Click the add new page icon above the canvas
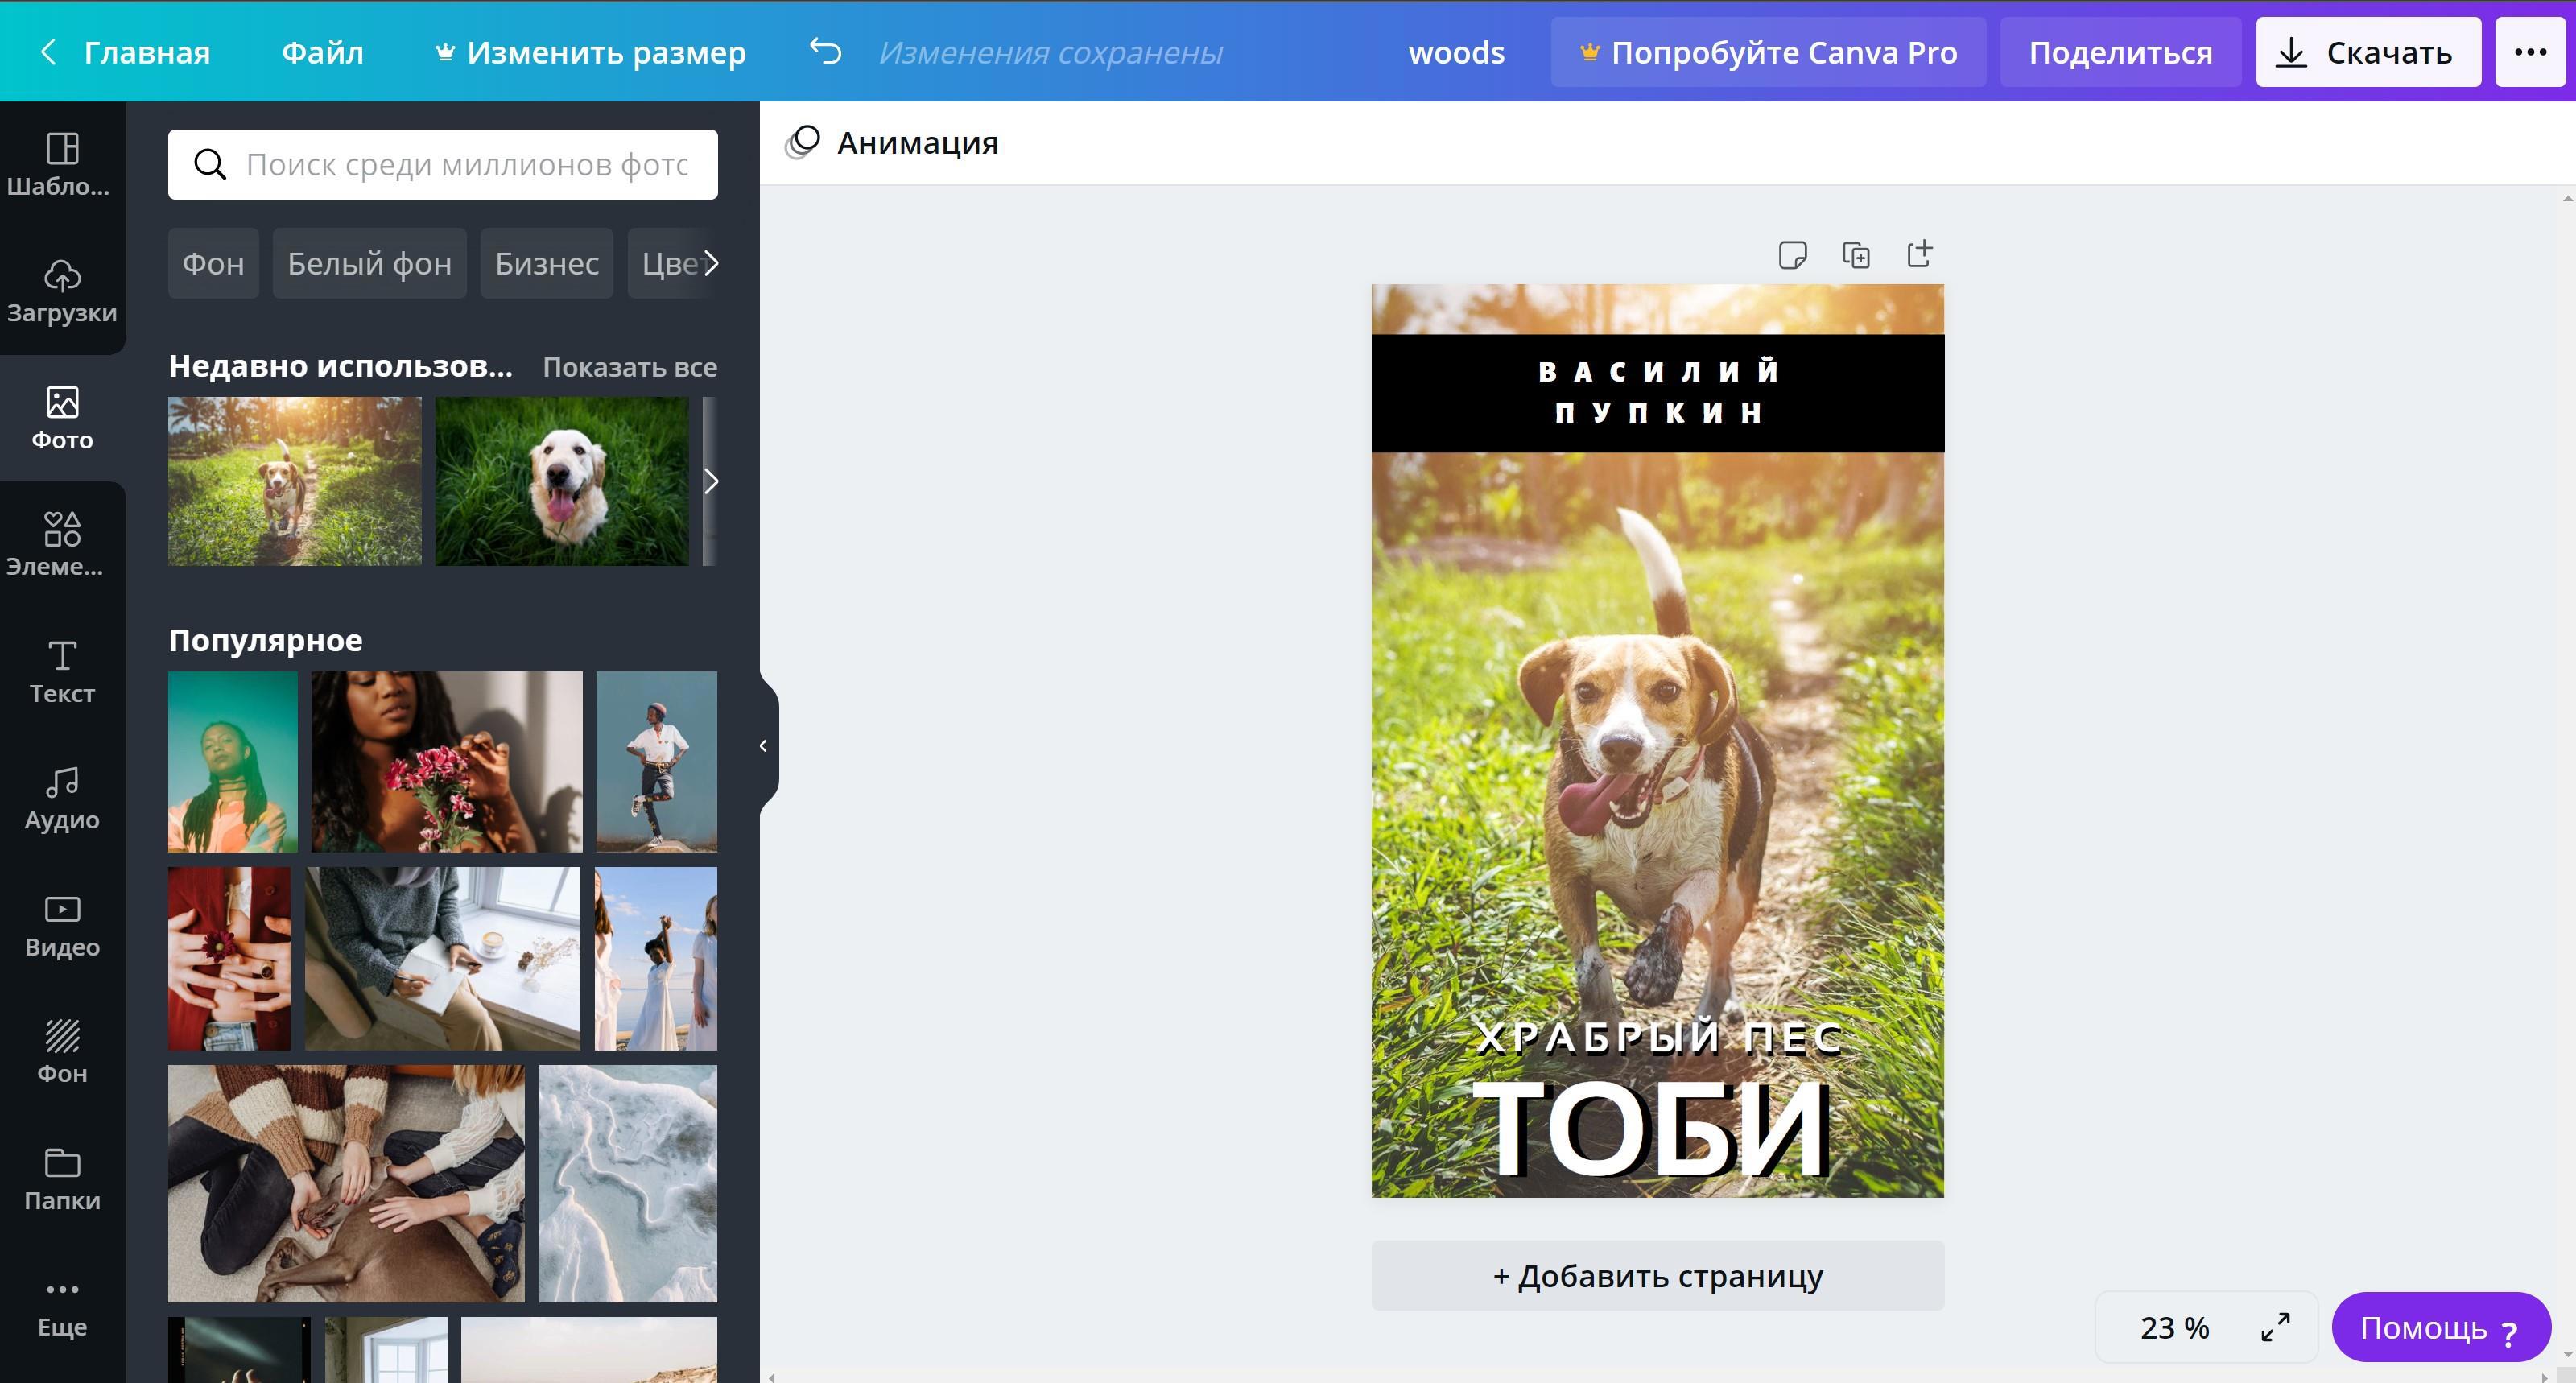Image resolution: width=2576 pixels, height=1383 pixels. [1919, 254]
